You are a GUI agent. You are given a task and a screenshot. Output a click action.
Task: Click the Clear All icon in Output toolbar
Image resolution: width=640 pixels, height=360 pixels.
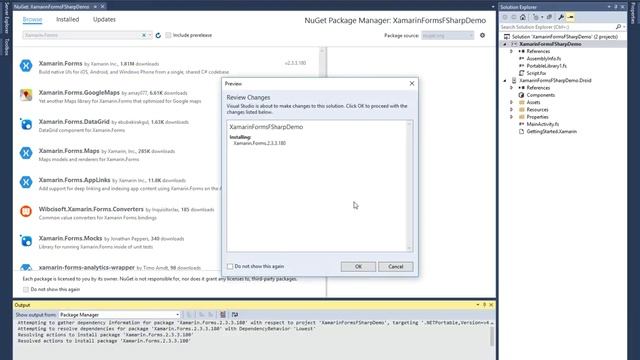[223, 315]
